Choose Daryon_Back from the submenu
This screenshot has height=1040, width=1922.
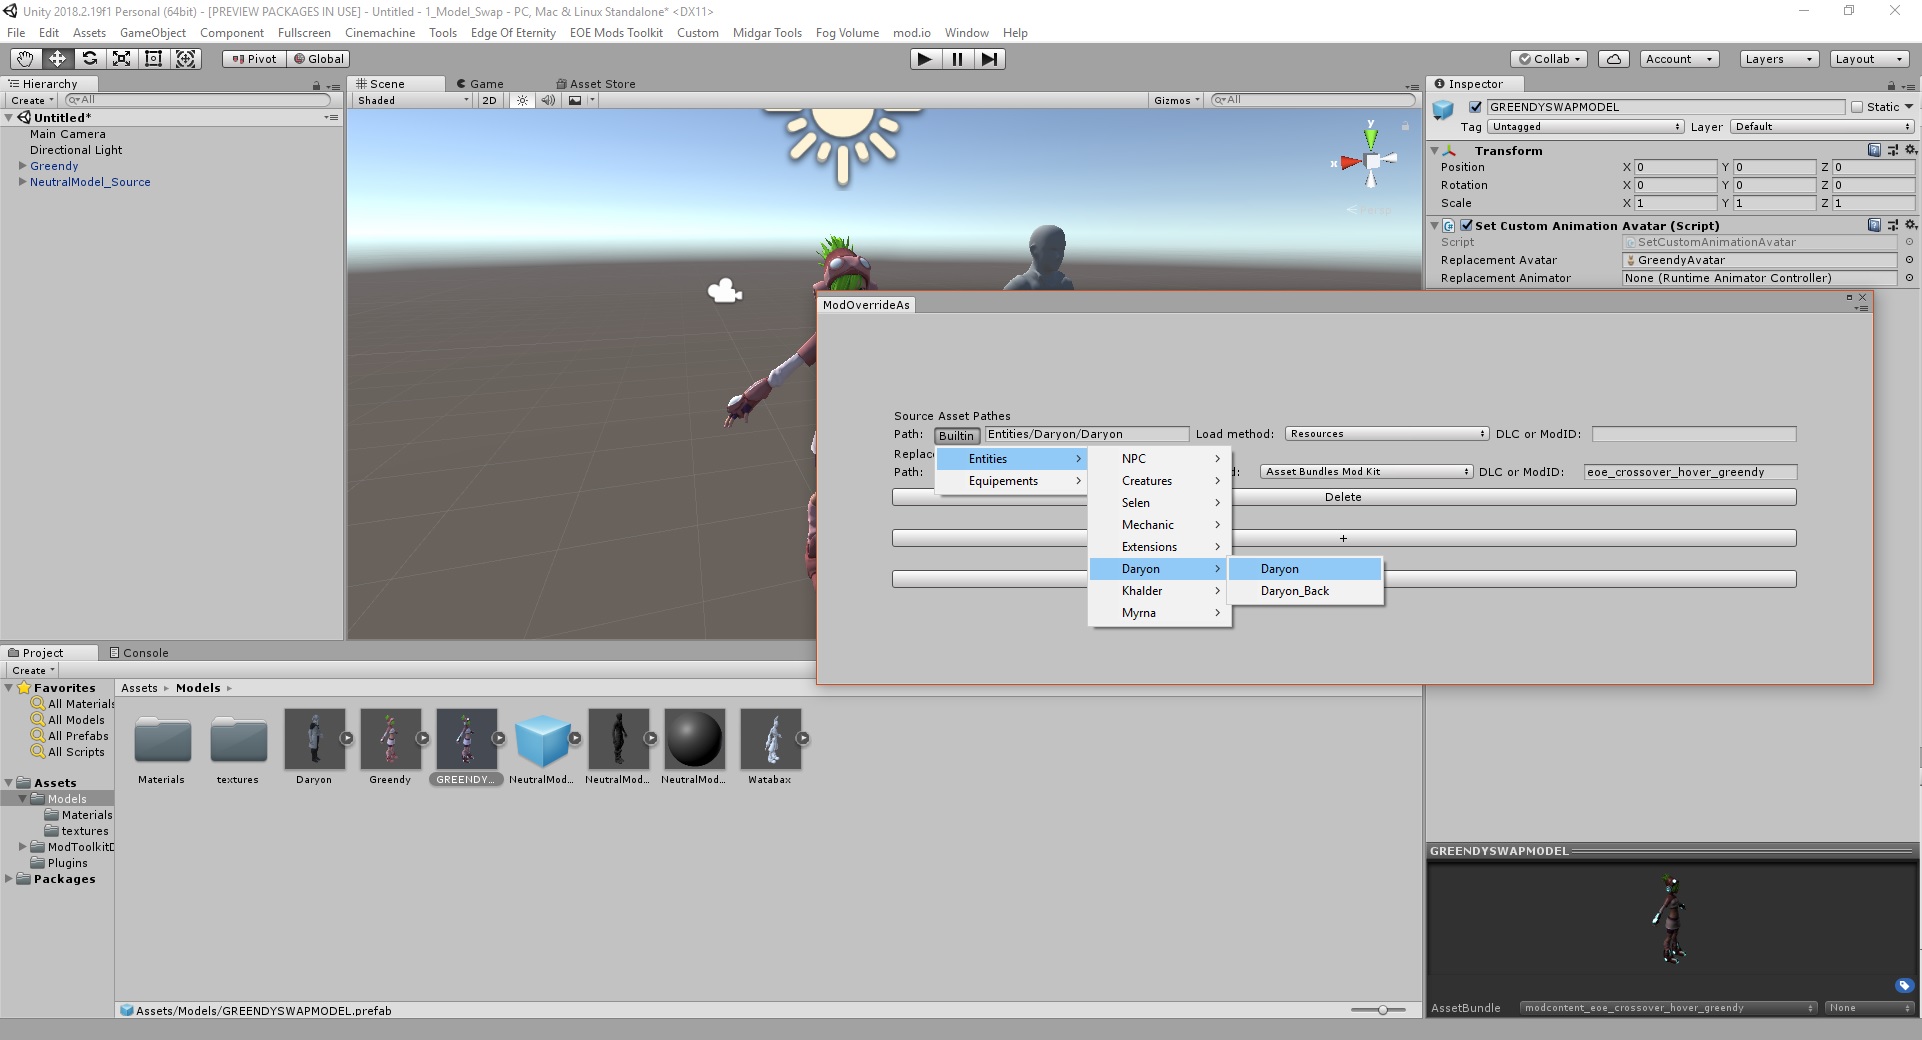coord(1306,591)
